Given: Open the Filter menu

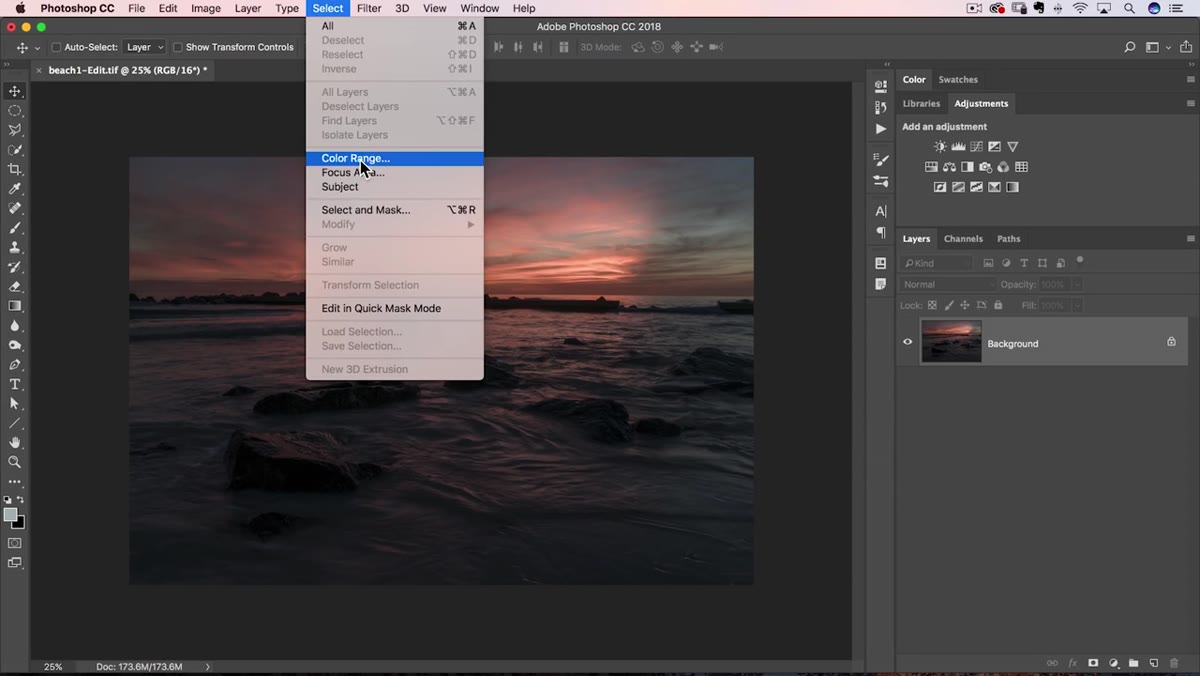Looking at the screenshot, I should pos(369,8).
